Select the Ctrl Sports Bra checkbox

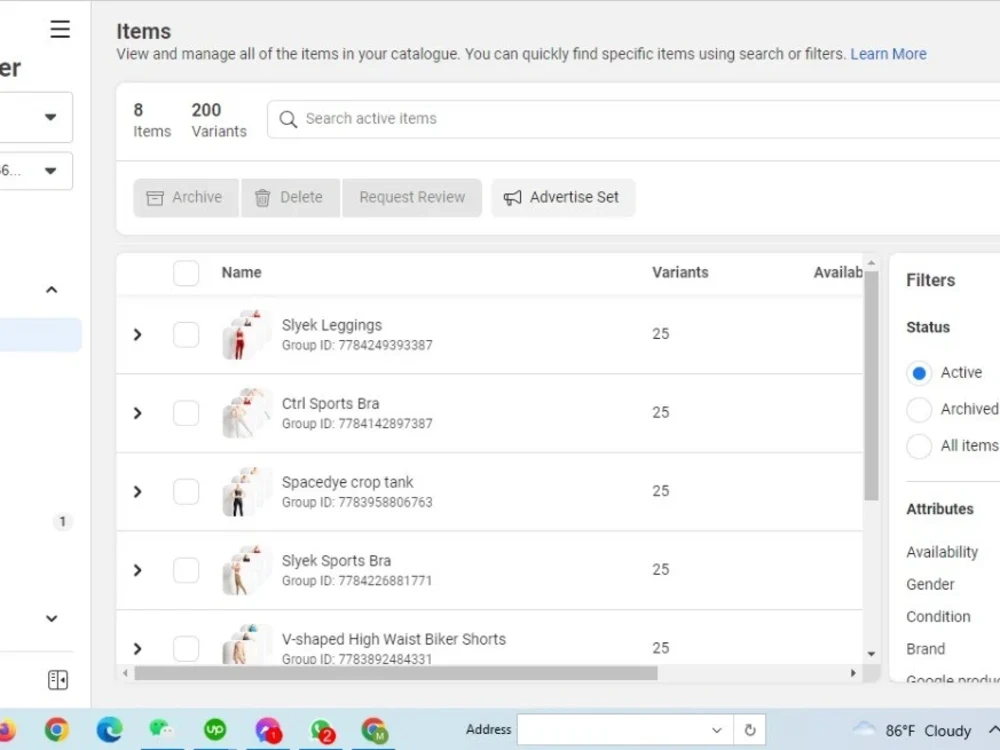coord(186,413)
